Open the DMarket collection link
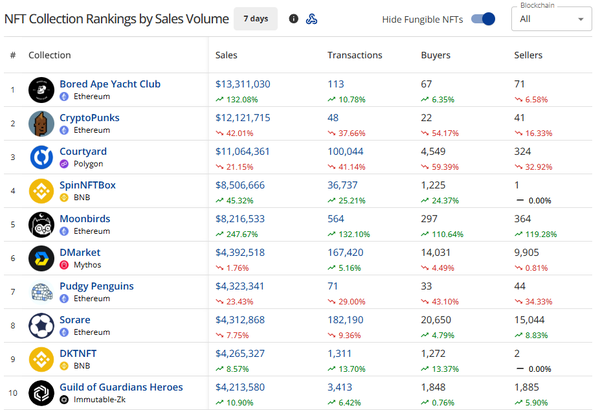 (x=80, y=252)
